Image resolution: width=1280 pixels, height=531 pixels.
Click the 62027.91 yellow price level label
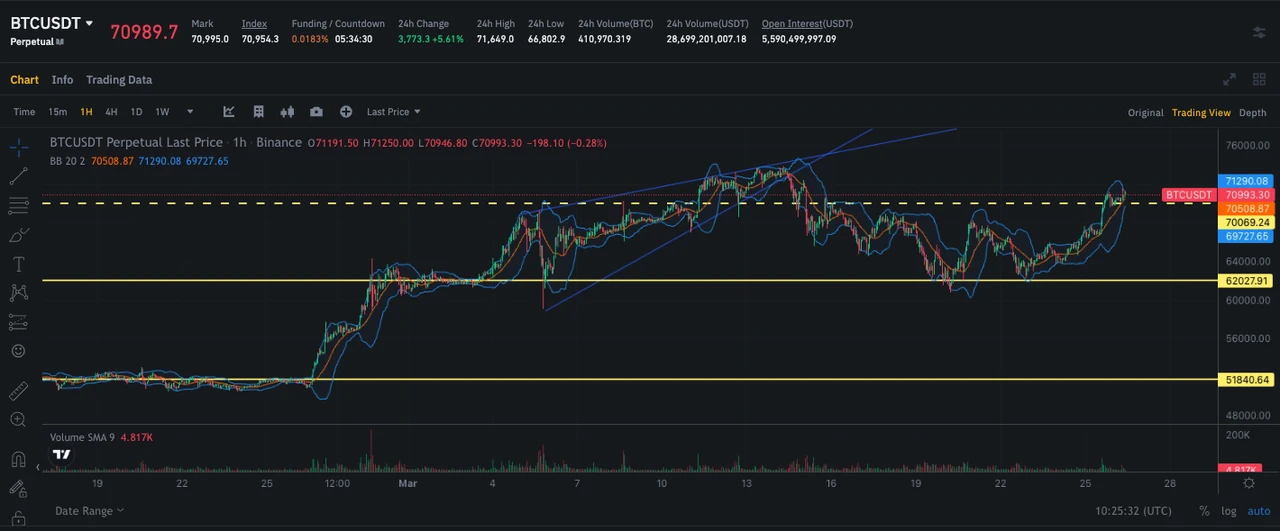tap(1245, 281)
